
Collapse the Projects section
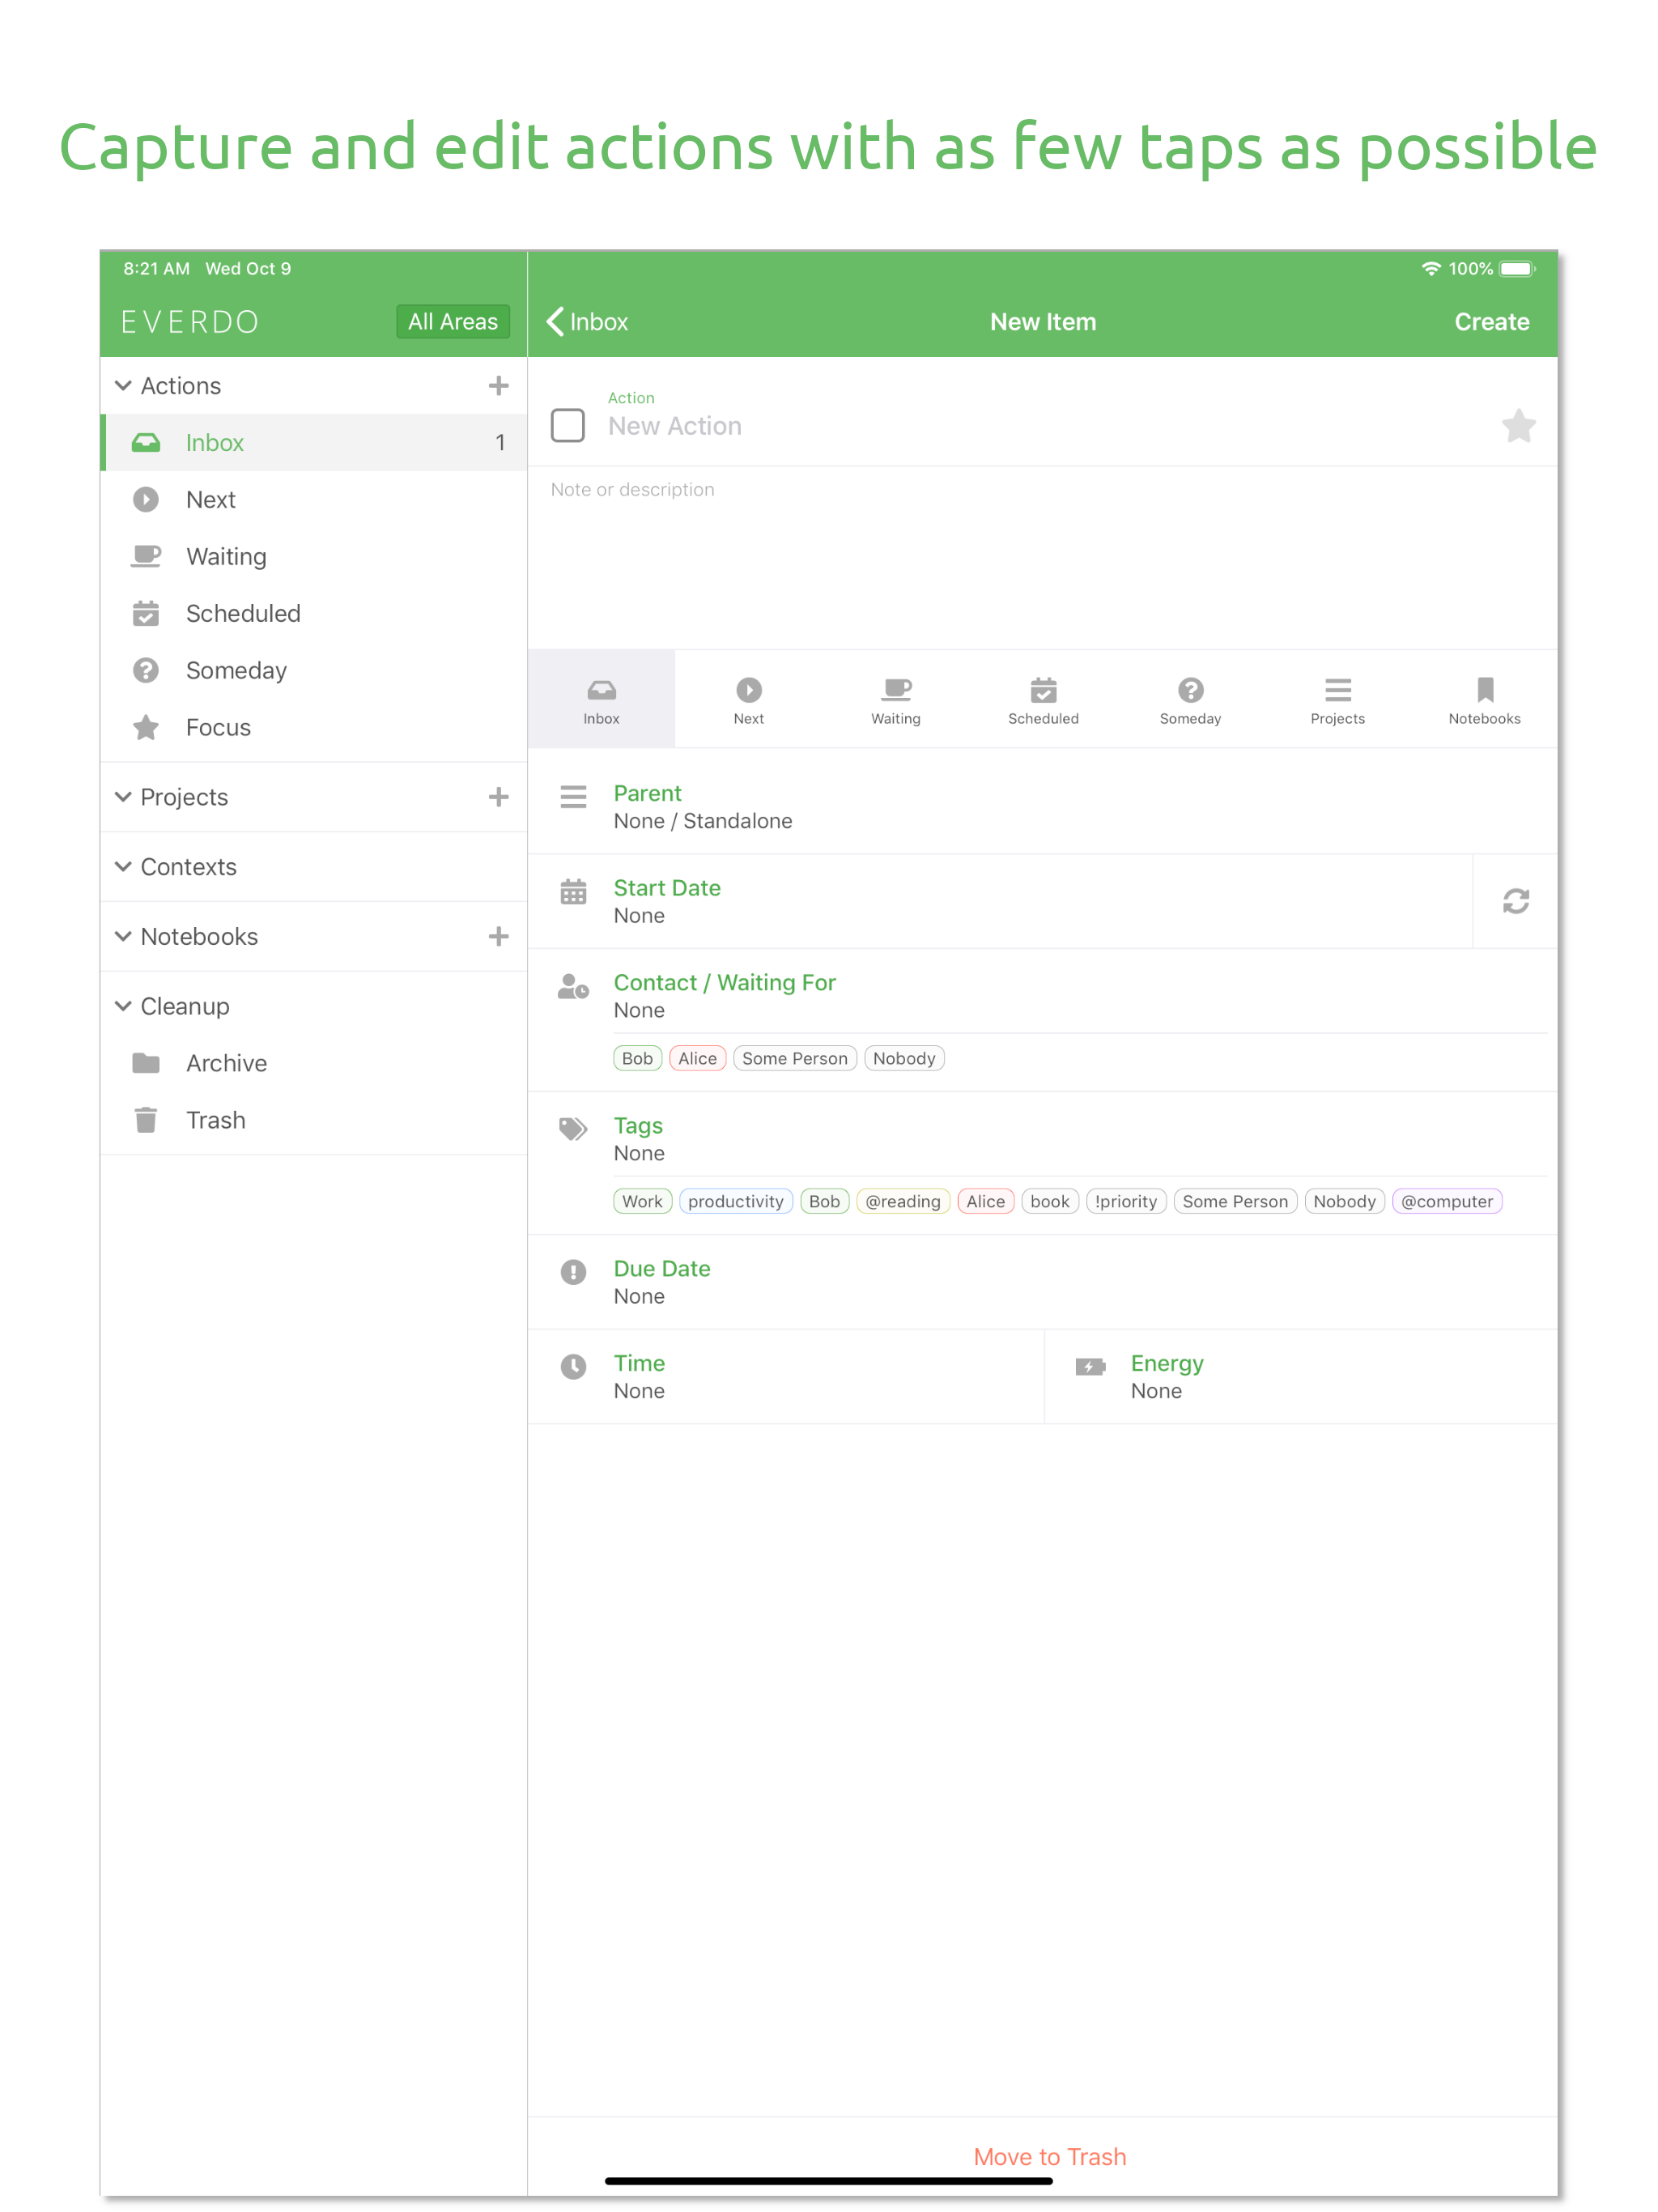coord(123,797)
